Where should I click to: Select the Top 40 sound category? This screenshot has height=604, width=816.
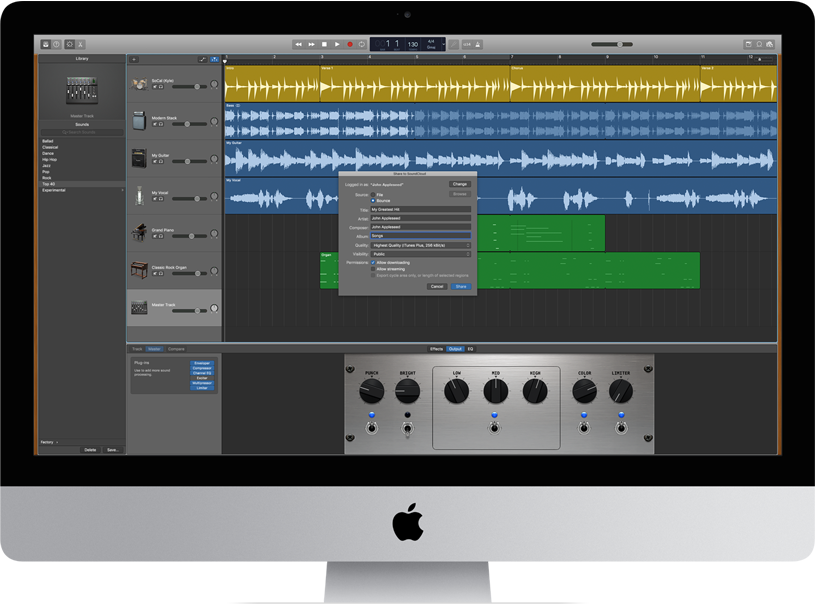(82, 184)
